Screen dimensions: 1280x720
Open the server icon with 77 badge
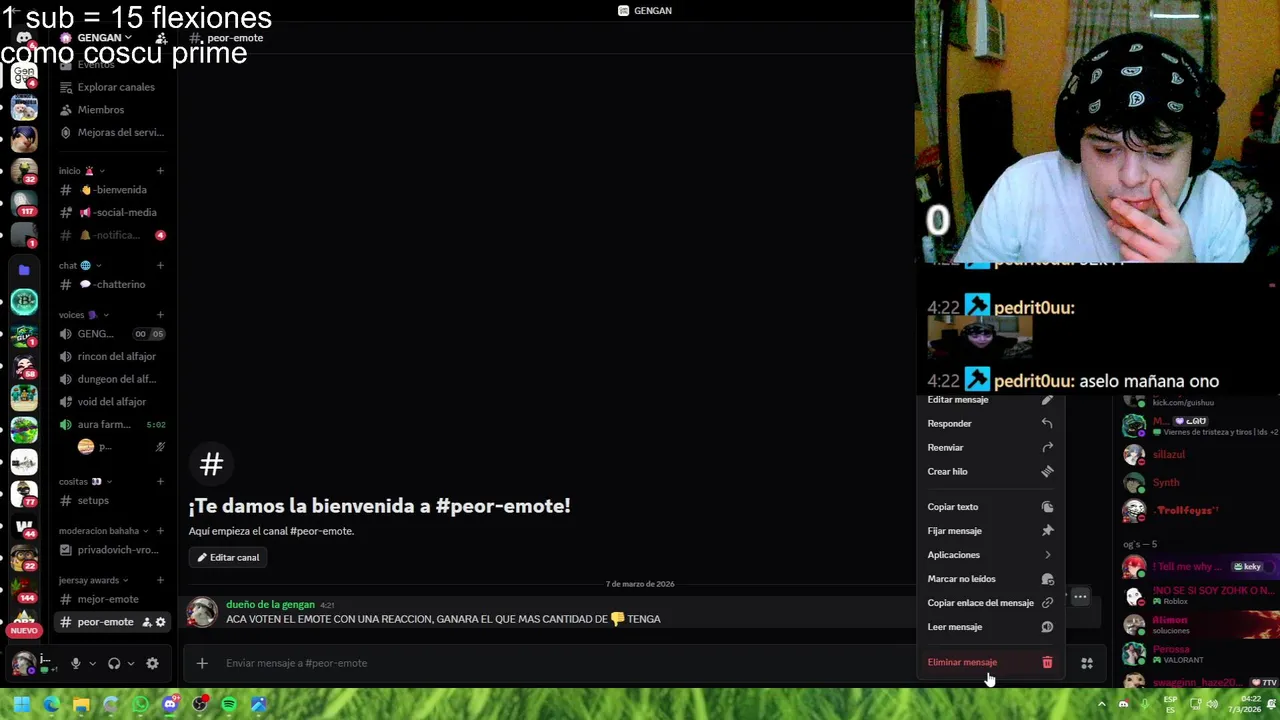click(24, 493)
